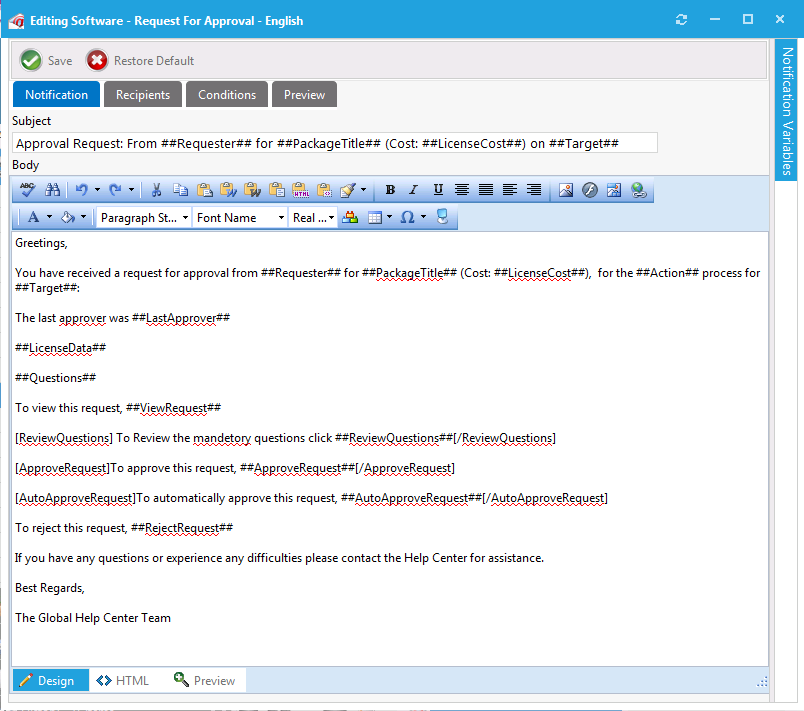
Task: Click the Restore Default red X icon
Action: pyautogui.click(x=97, y=61)
